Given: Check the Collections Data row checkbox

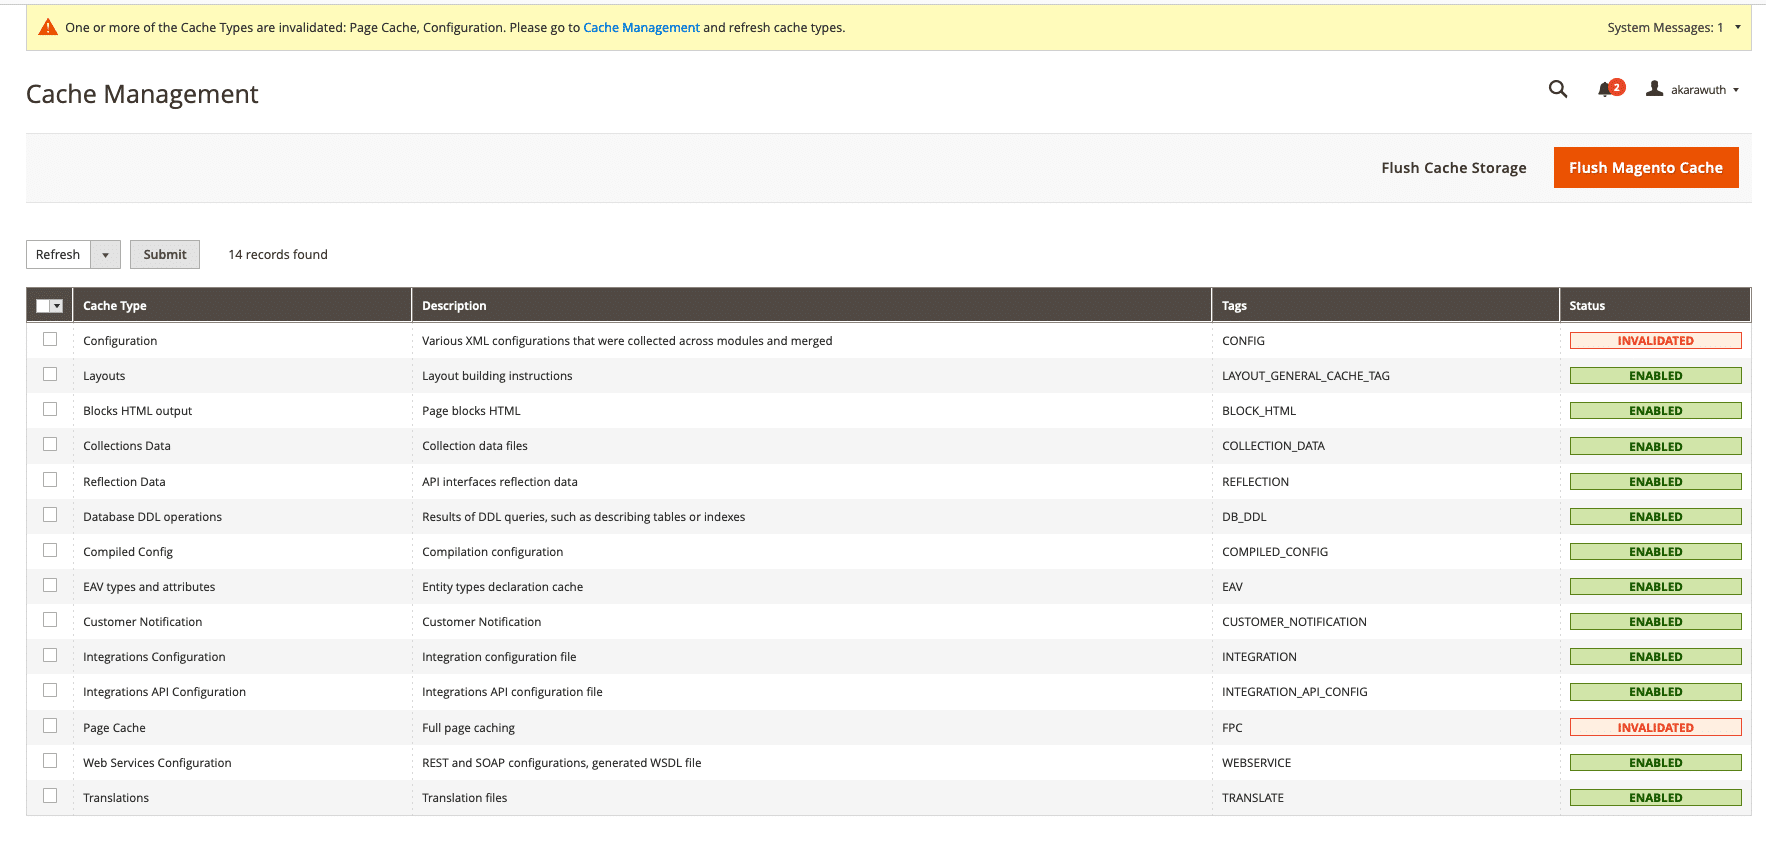Looking at the screenshot, I should tap(50, 444).
